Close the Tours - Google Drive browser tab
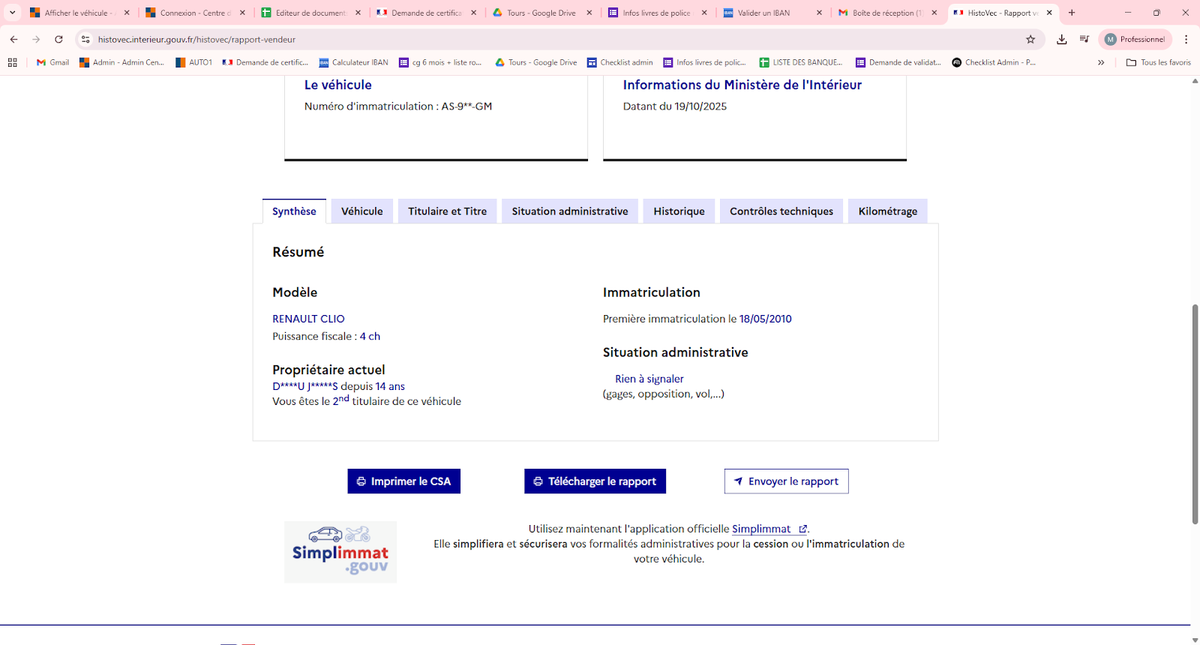 (588, 12)
